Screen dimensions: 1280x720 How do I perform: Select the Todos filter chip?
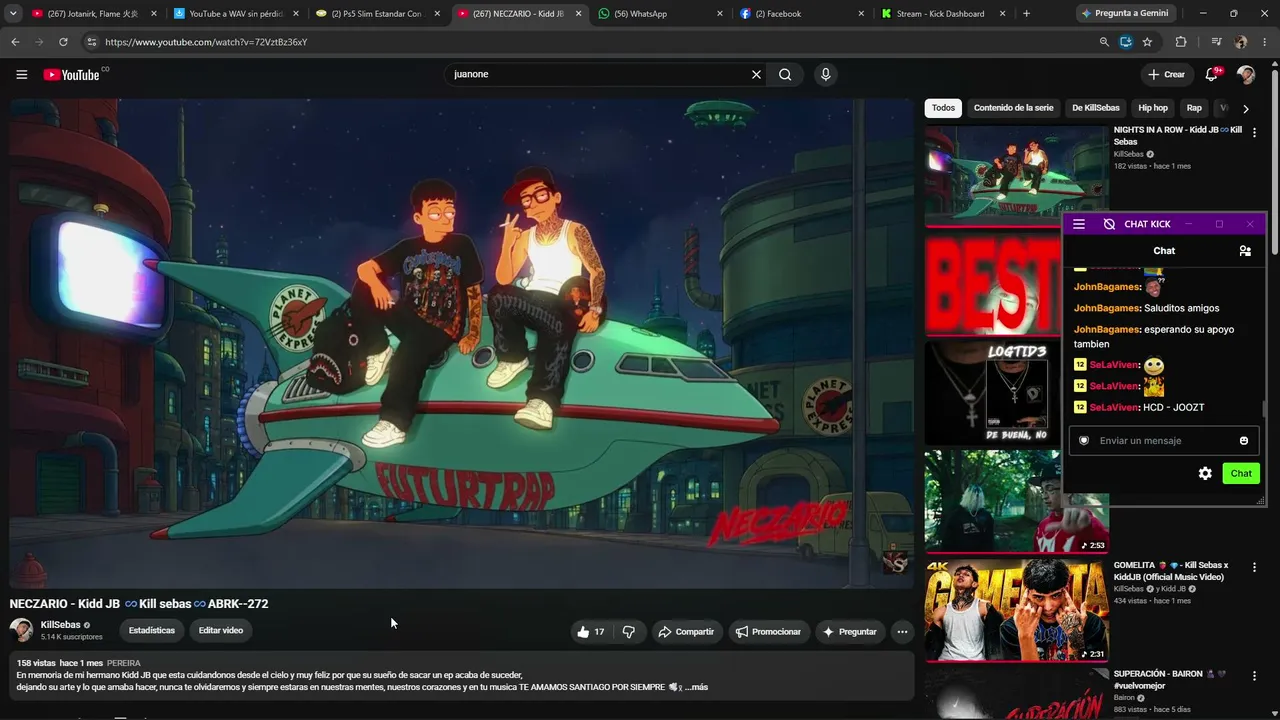pos(943,108)
